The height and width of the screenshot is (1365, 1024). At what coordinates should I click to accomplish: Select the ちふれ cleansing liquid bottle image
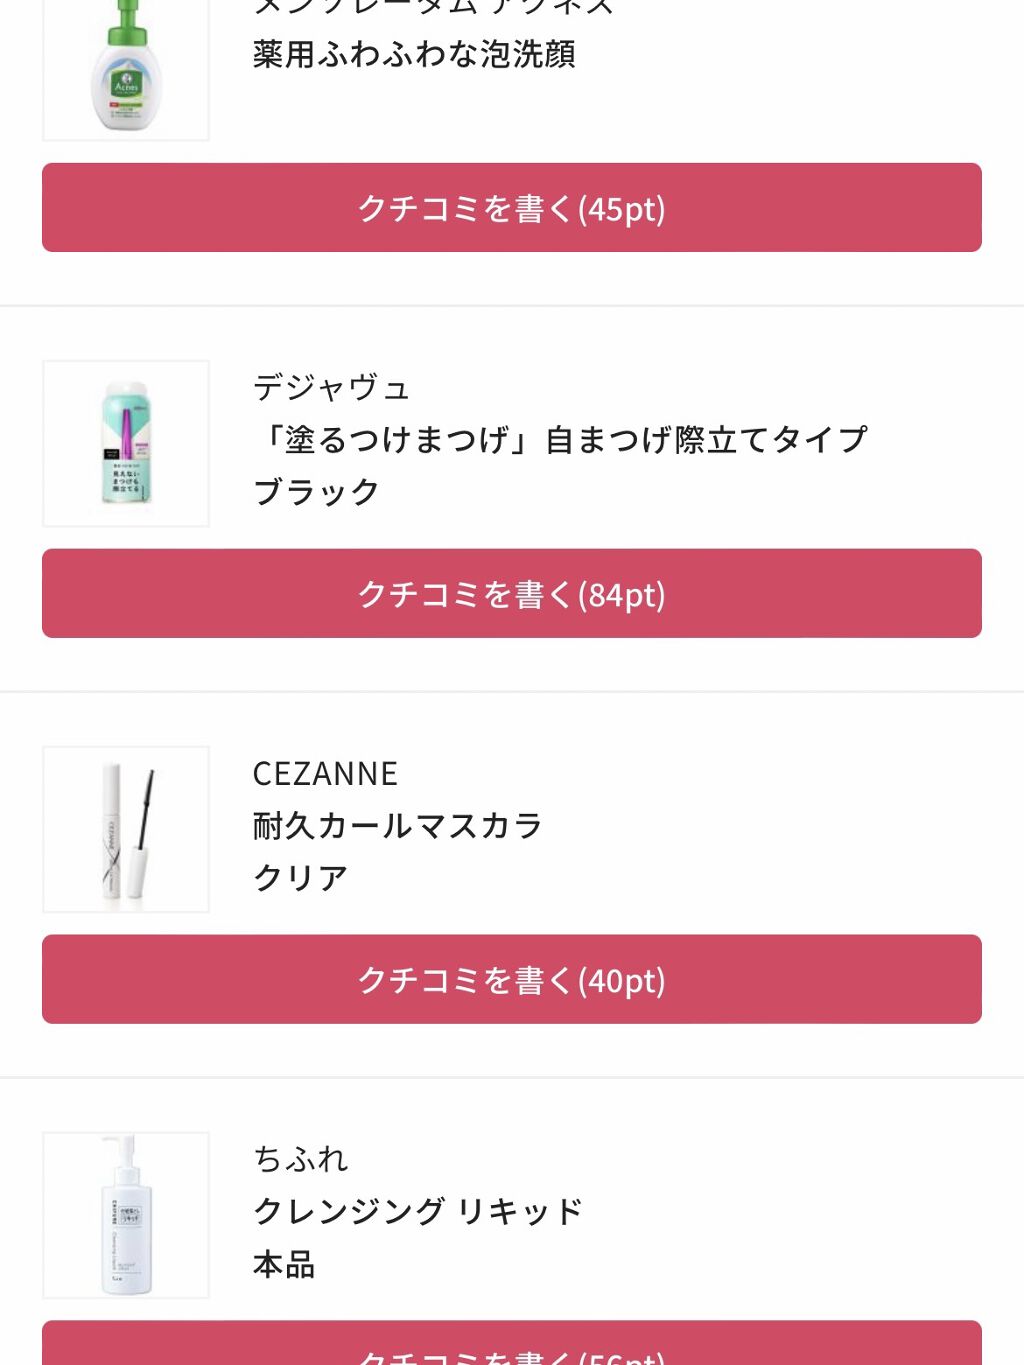coord(126,1214)
